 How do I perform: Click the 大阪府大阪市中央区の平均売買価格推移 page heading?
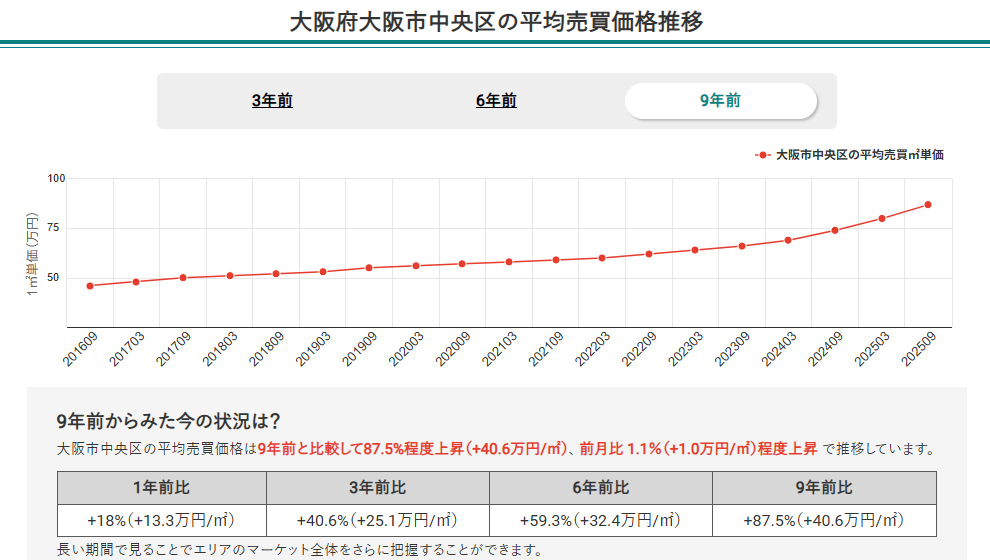(495, 22)
